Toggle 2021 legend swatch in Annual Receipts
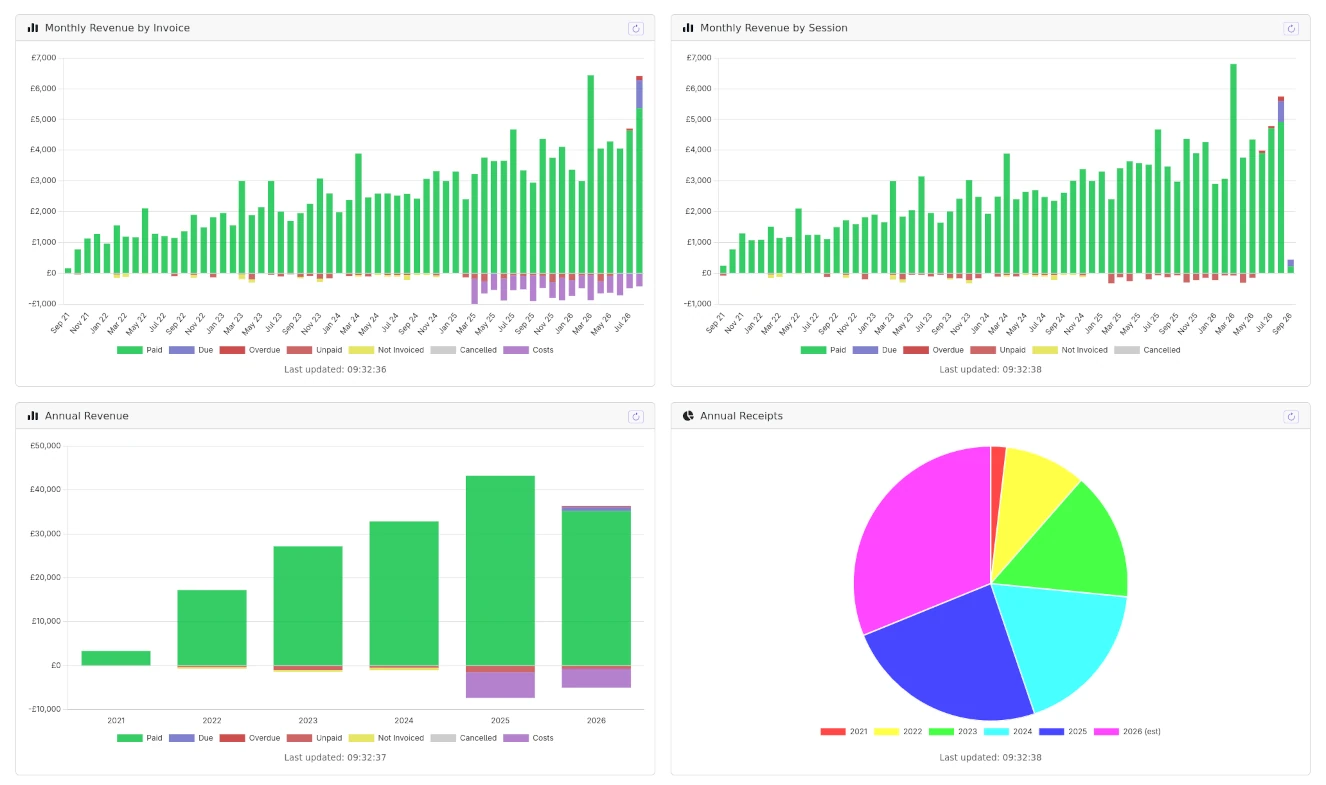Viewport: 1326px width, 785px height. tap(833, 732)
